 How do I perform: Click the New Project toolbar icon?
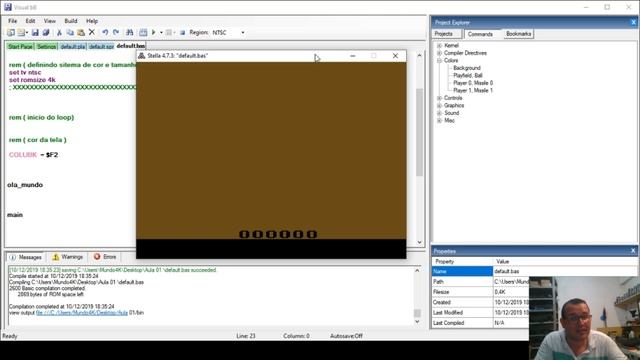pyautogui.click(x=11, y=32)
